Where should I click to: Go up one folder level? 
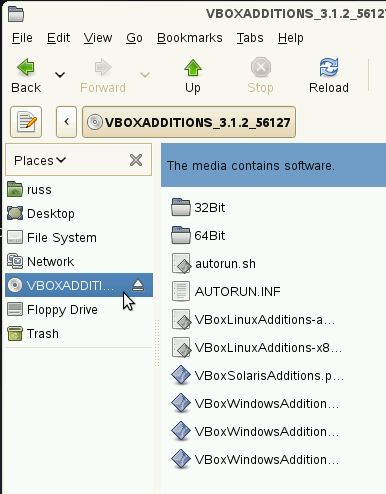[x=193, y=76]
